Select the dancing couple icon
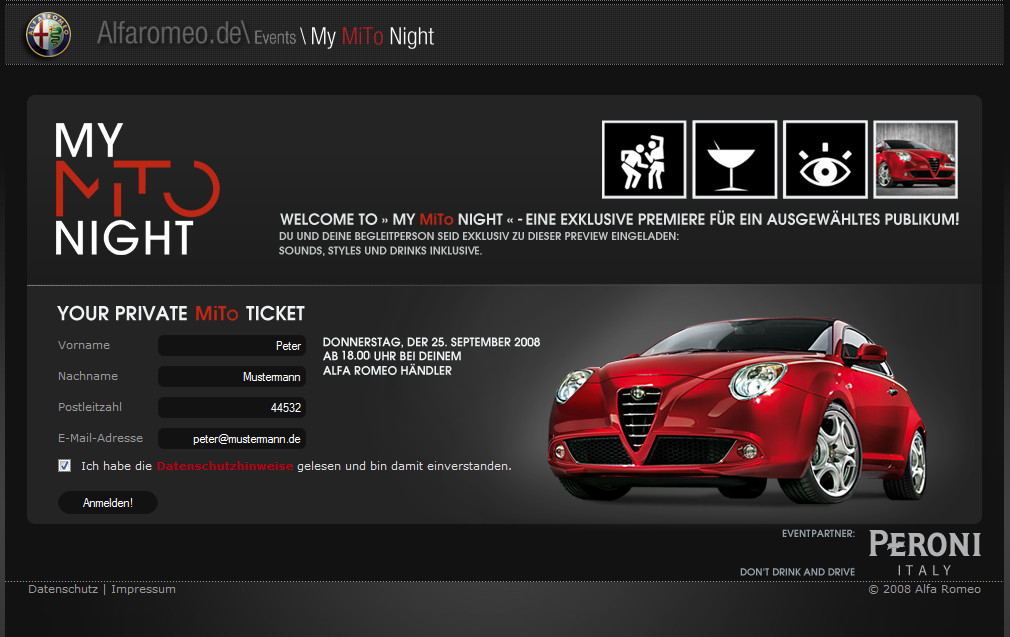The width and height of the screenshot is (1010, 637). pos(644,159)
